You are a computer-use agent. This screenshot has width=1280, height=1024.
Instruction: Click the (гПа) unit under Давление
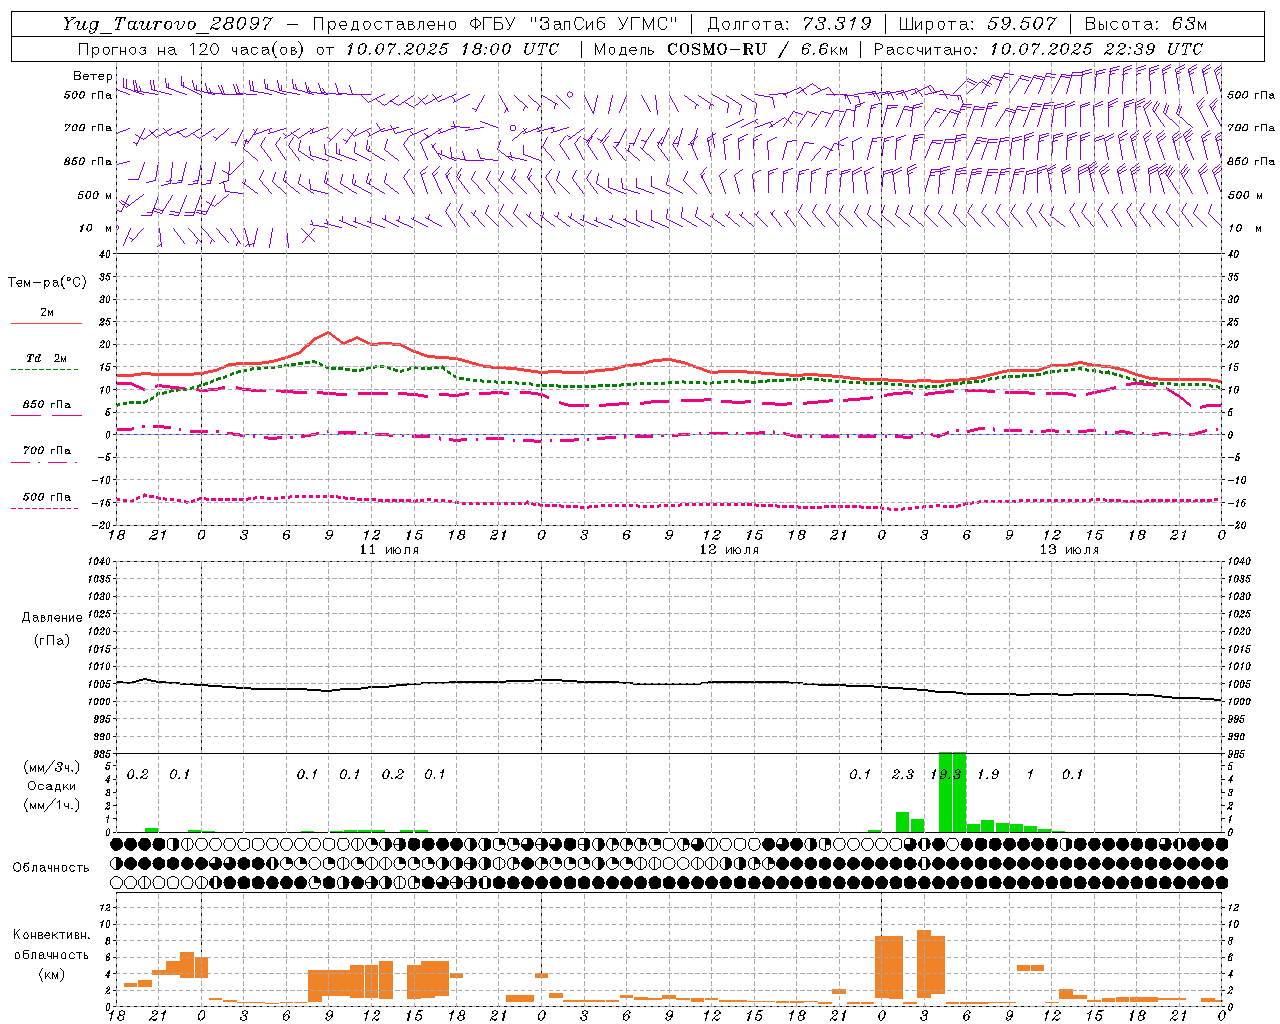pyautogui.click(x=51, y=640)
